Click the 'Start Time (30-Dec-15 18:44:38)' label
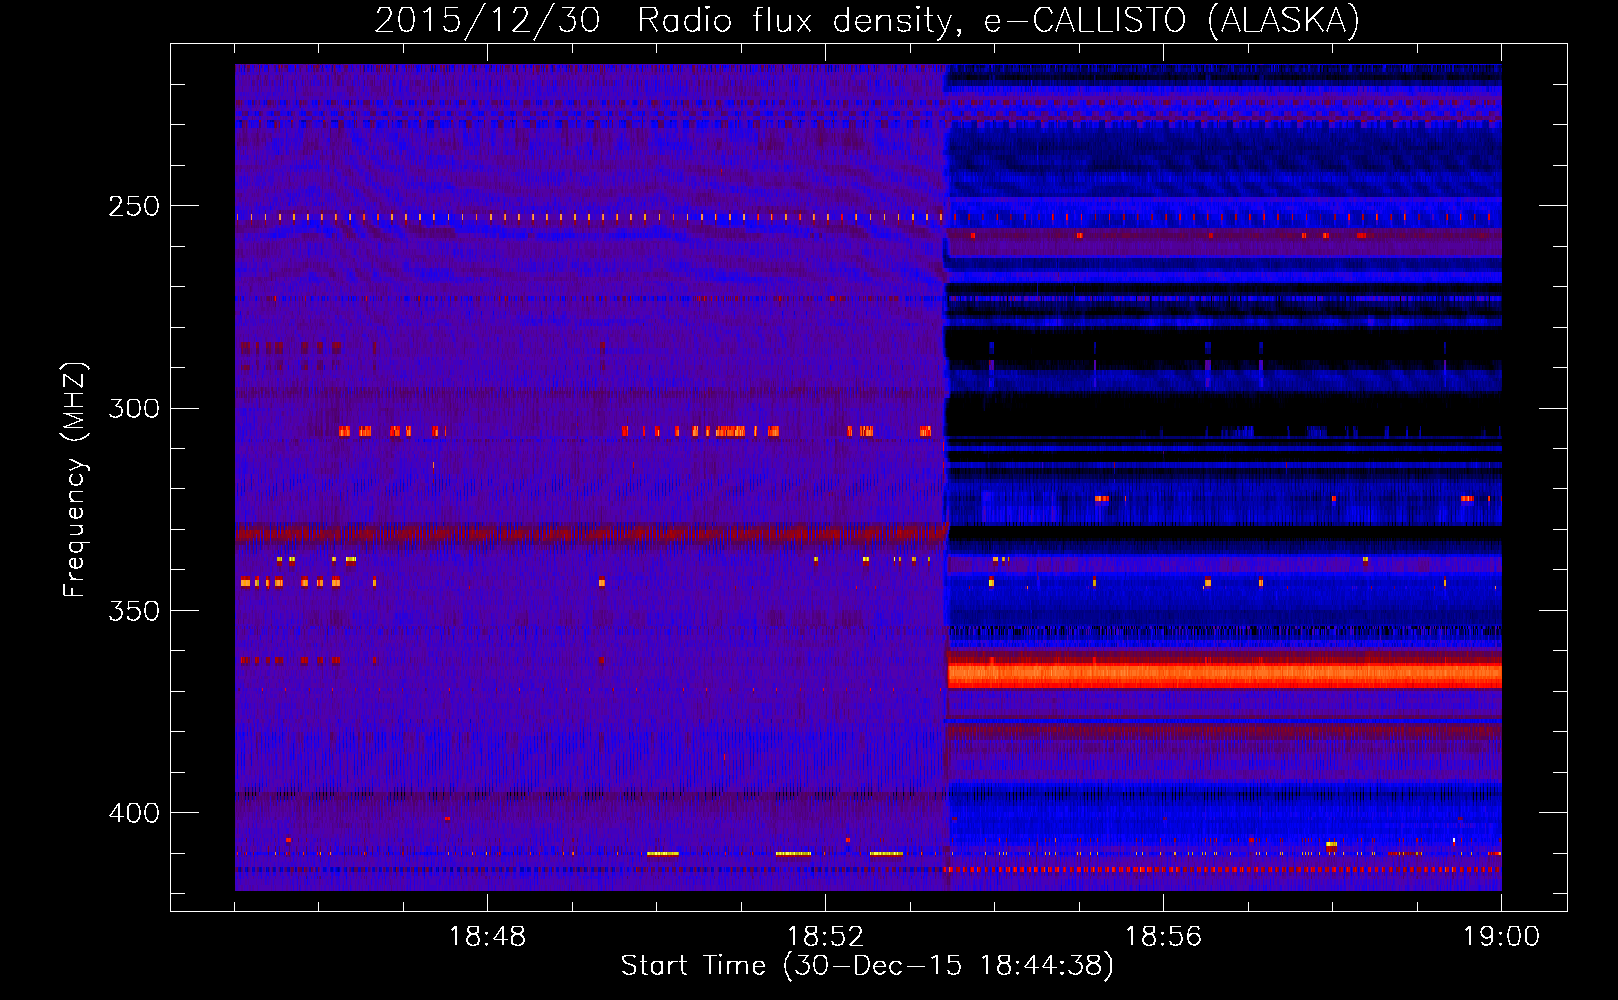 867,966
